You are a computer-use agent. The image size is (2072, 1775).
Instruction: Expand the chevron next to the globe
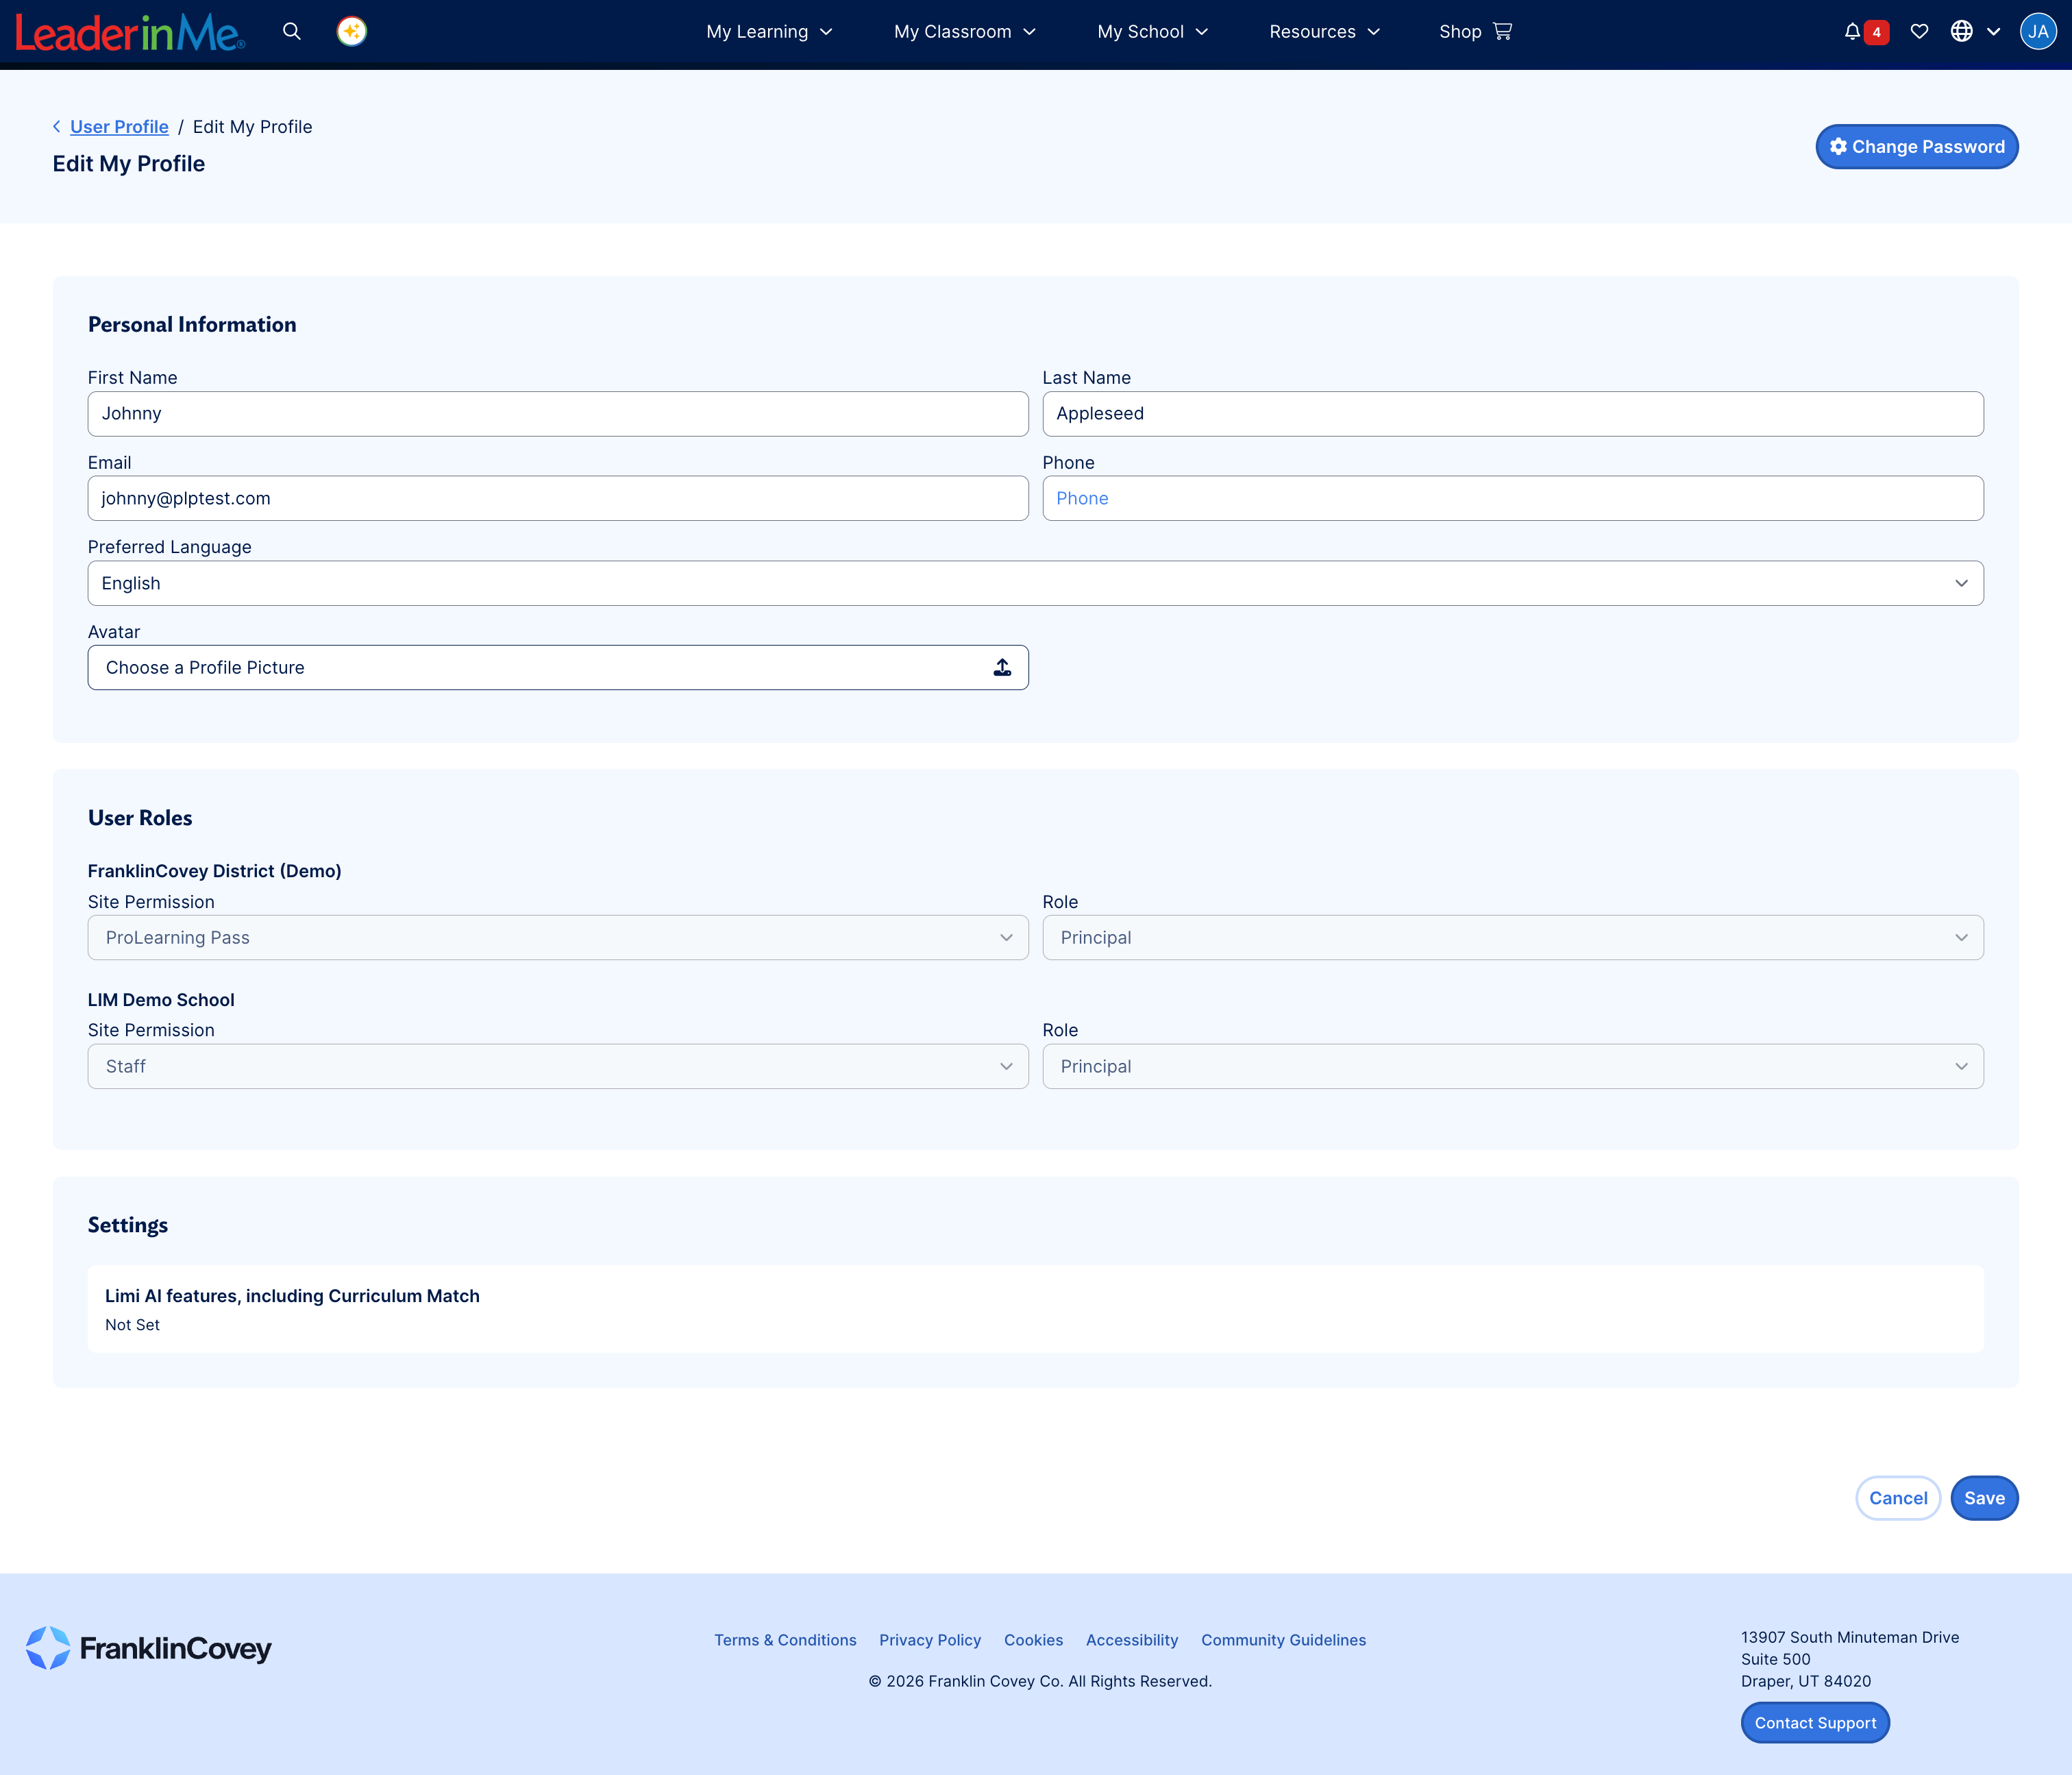pyautogui.click(x=1994, y=32)
